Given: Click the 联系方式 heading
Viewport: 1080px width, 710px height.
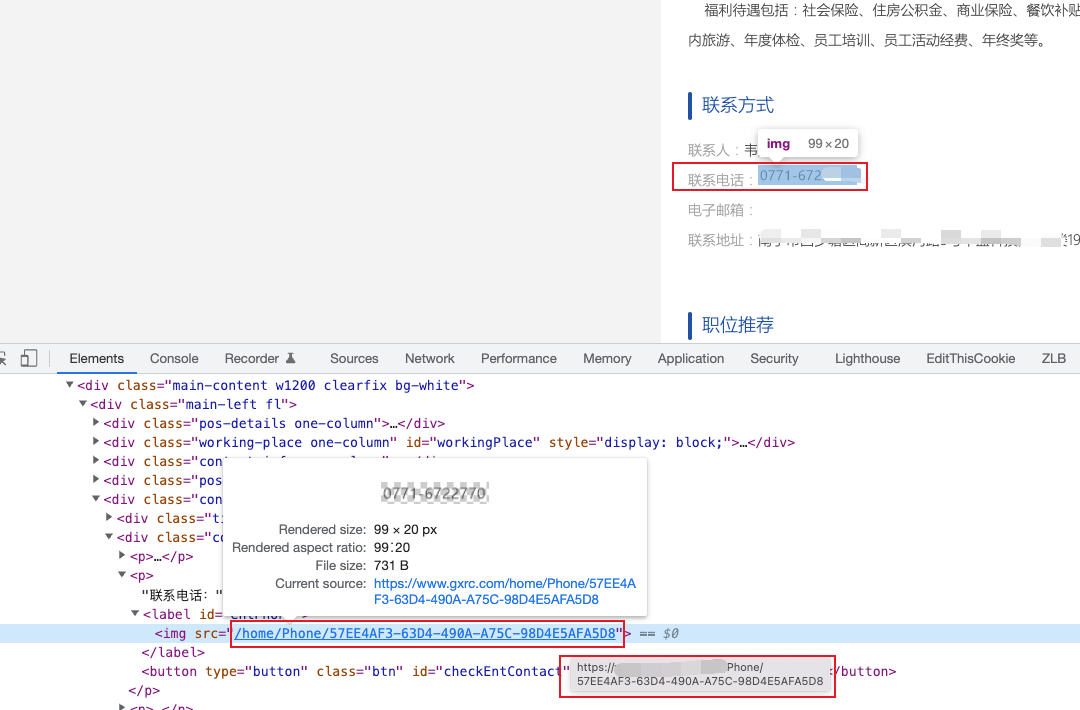Looking at the screenshot, I should coord(738,105).
